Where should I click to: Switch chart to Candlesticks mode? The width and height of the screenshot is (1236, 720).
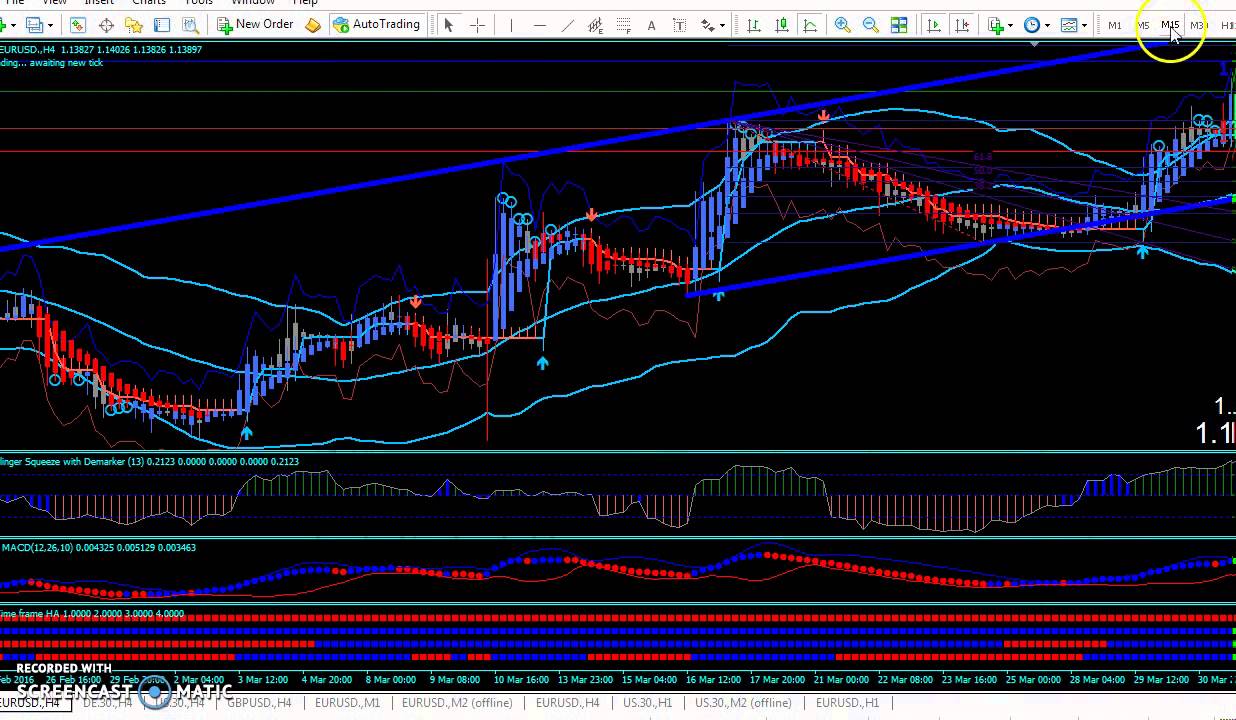coord(781,25)
